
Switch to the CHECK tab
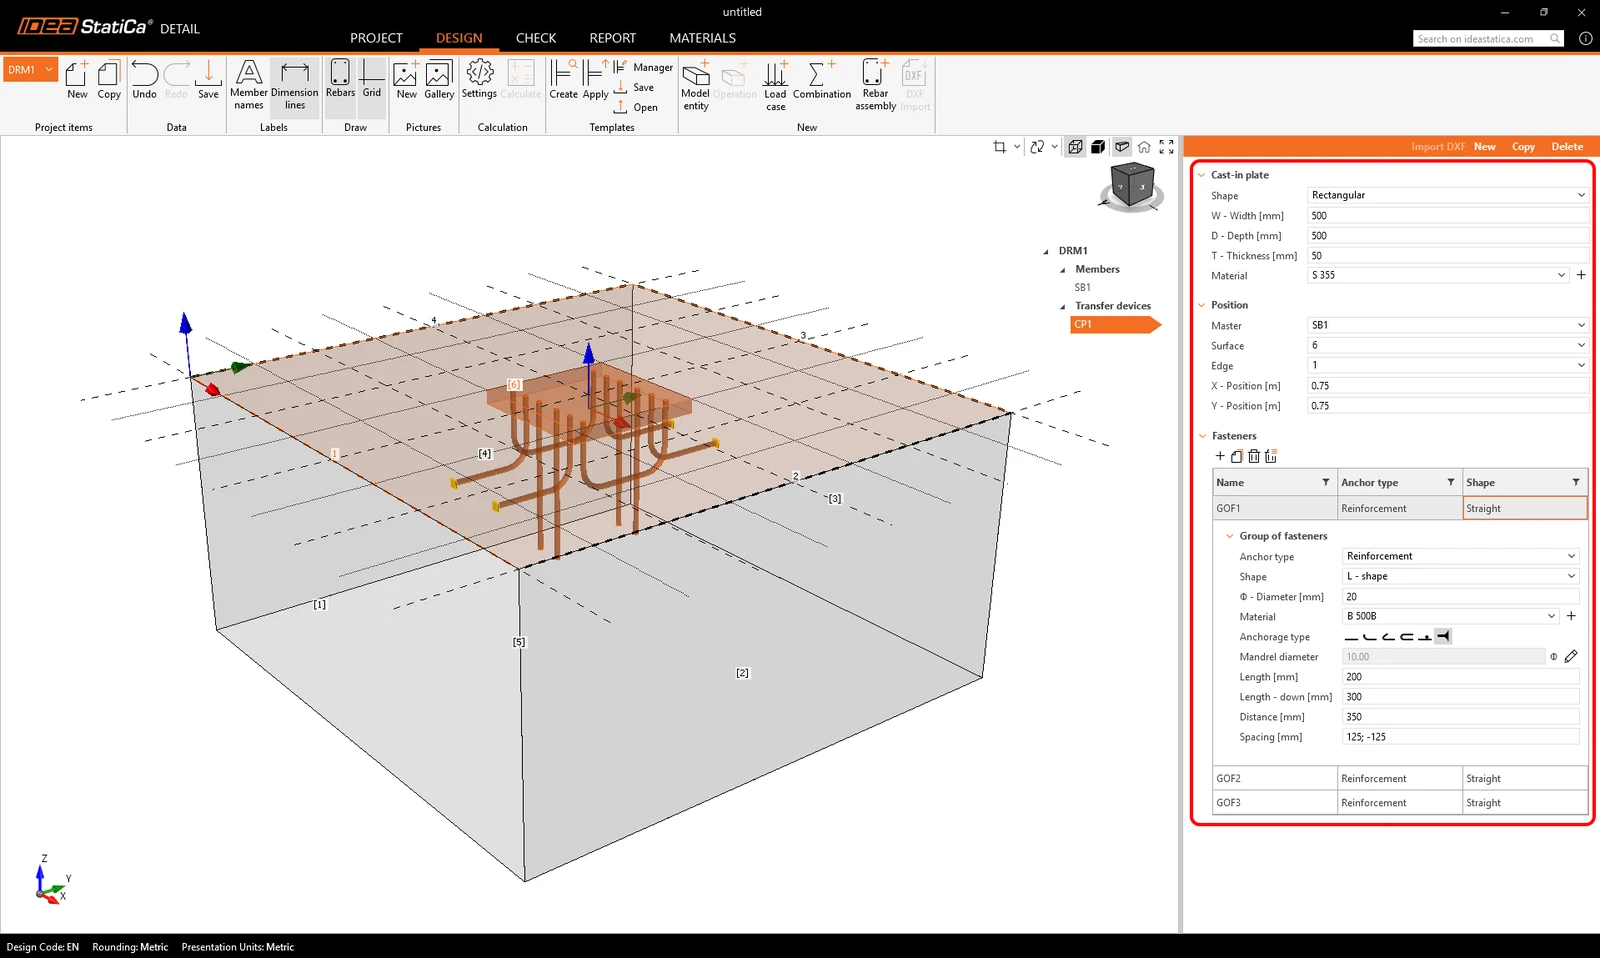536,38
